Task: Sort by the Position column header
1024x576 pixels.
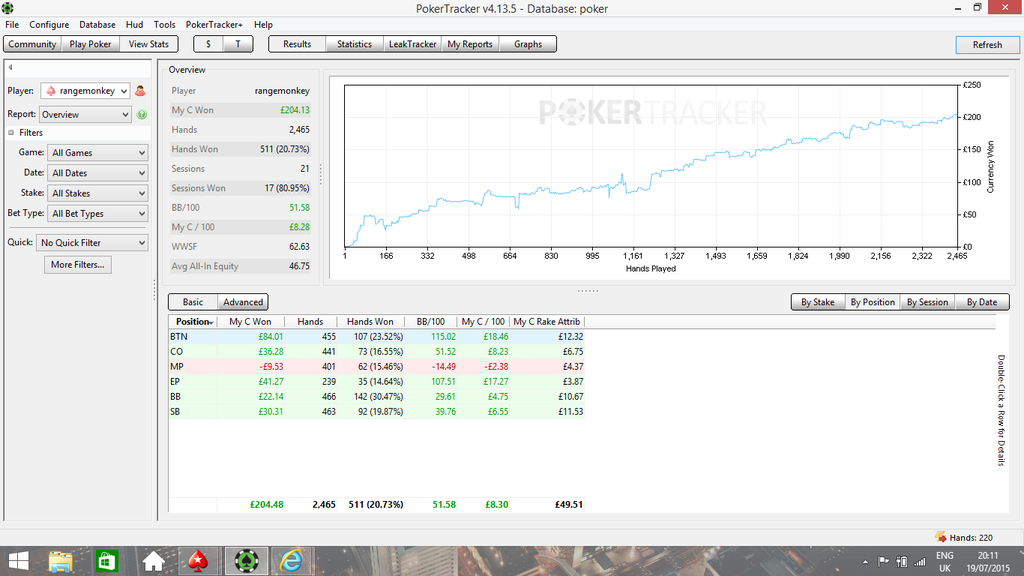Action: (x=193, y=322)
